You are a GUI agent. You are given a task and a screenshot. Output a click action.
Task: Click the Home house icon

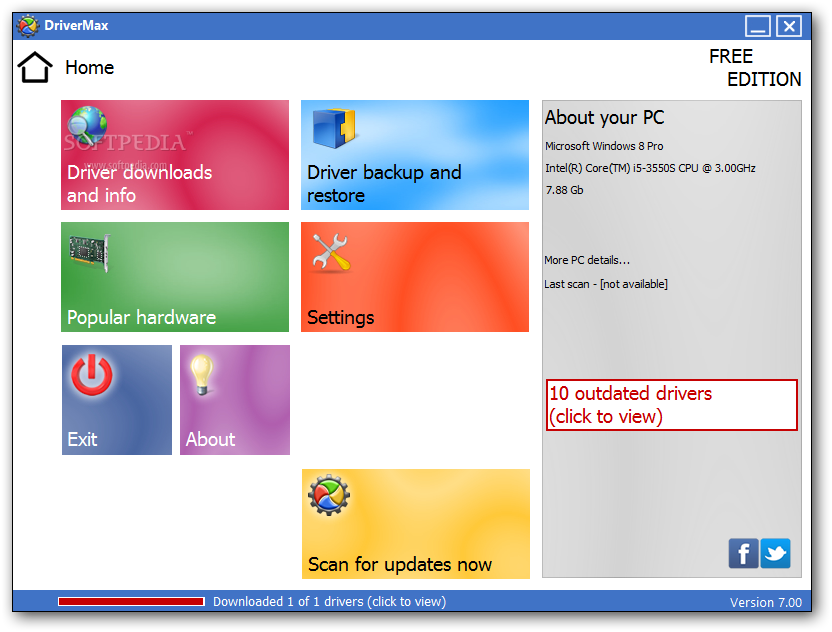coord(35,67)
